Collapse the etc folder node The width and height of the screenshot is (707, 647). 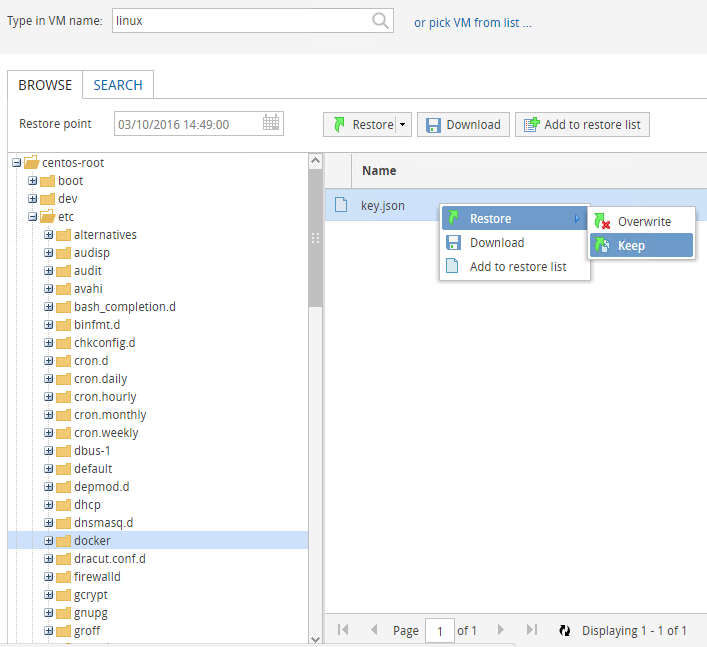pyautogui.click(x=33, y=217)
